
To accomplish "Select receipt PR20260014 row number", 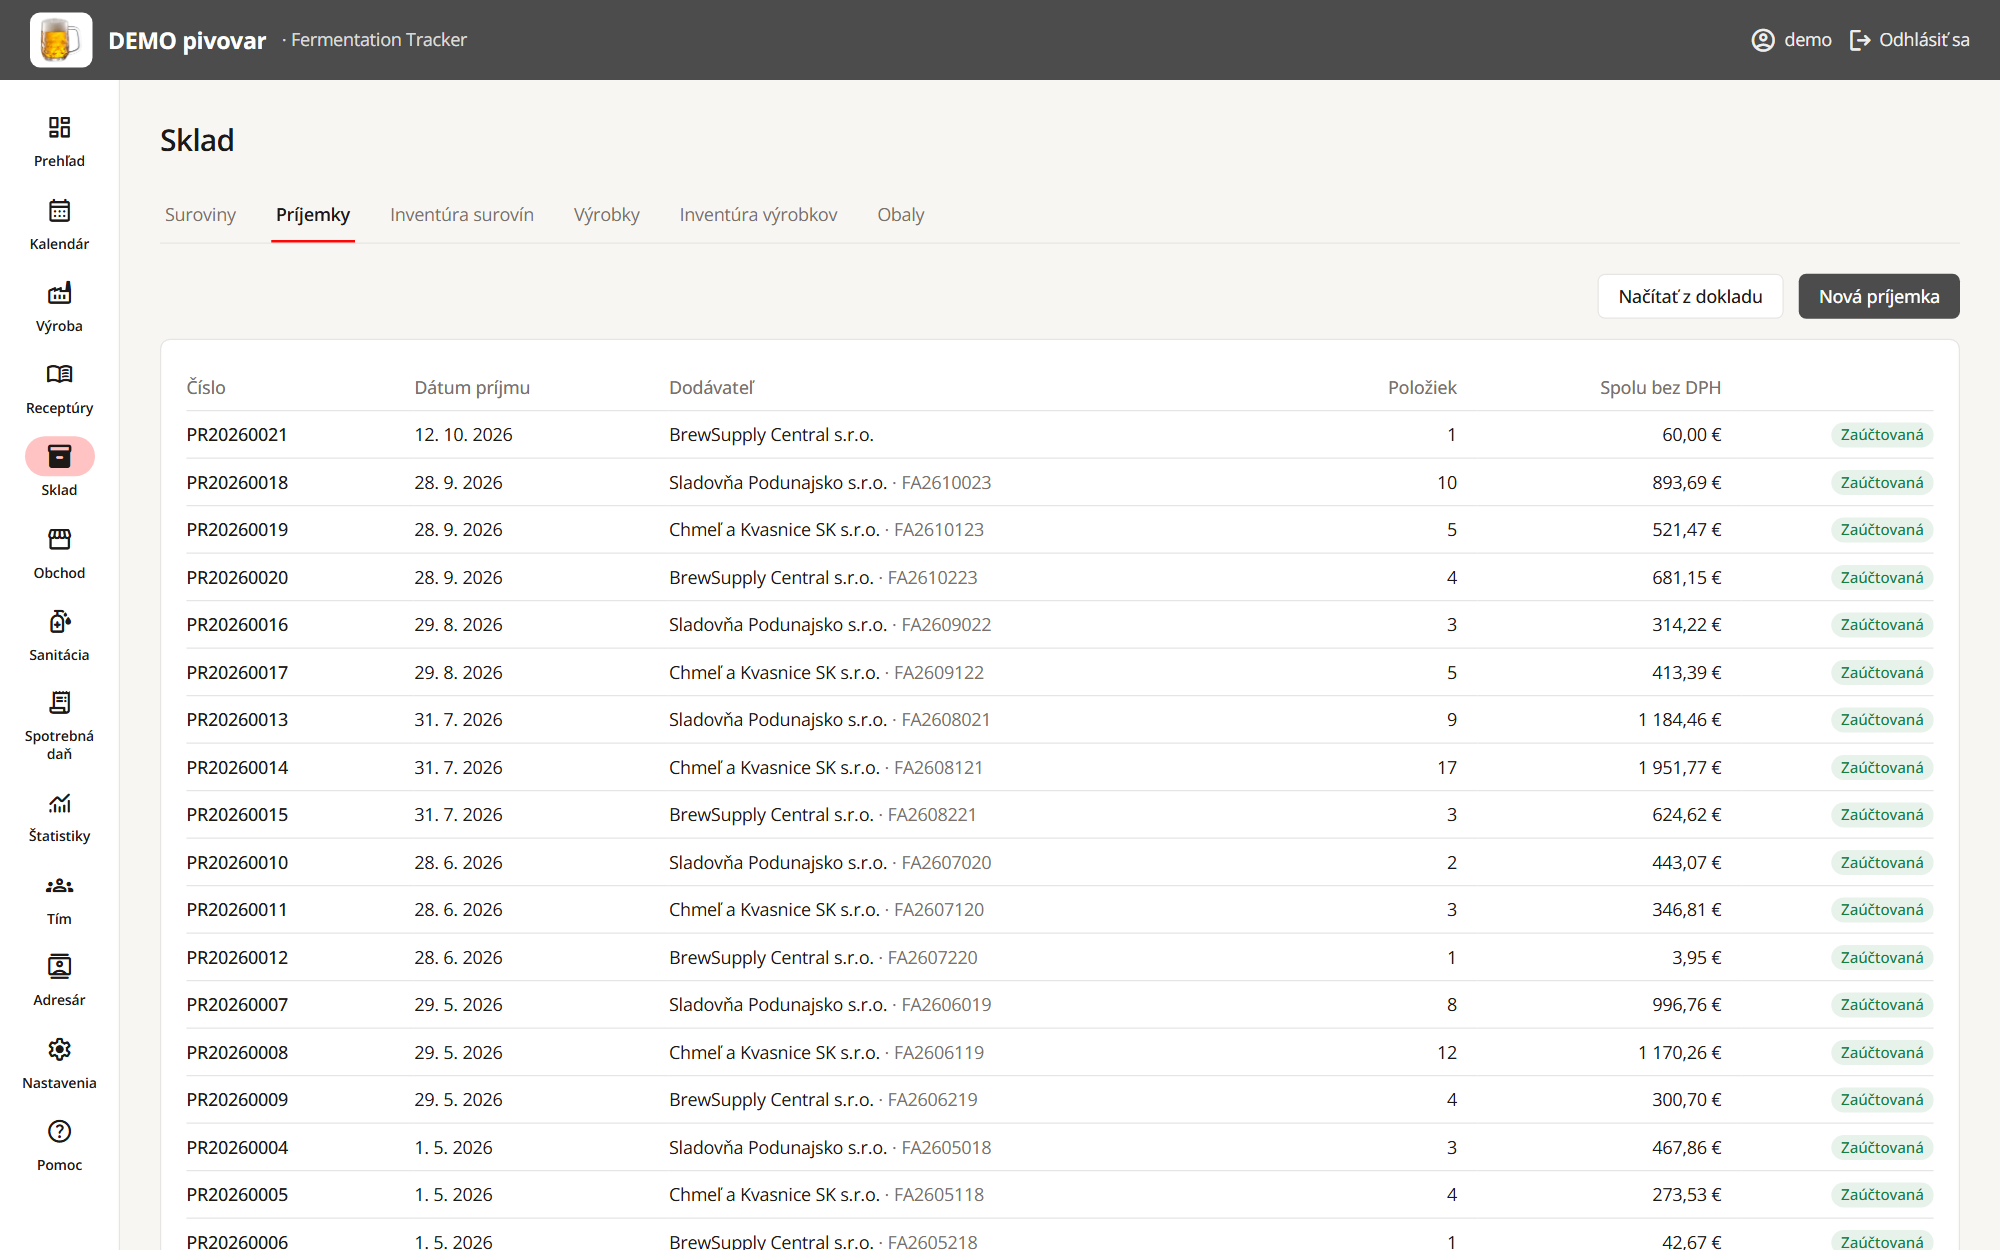I will pos(237,768).
